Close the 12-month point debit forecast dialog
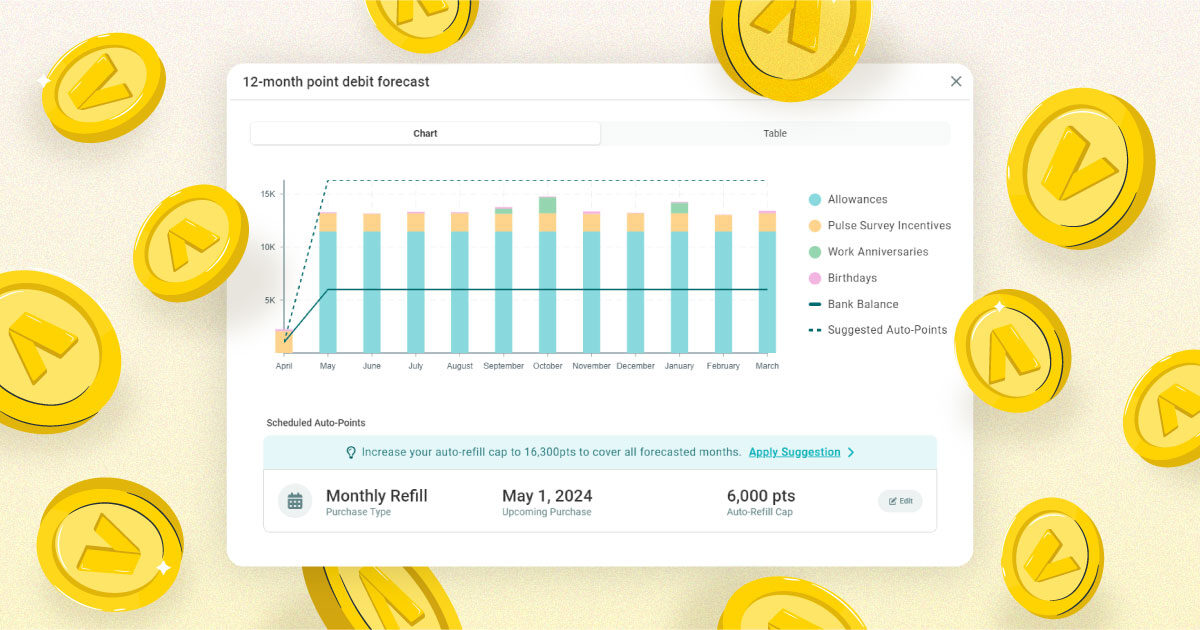The image size is (1200, 630). pos(955,82)
